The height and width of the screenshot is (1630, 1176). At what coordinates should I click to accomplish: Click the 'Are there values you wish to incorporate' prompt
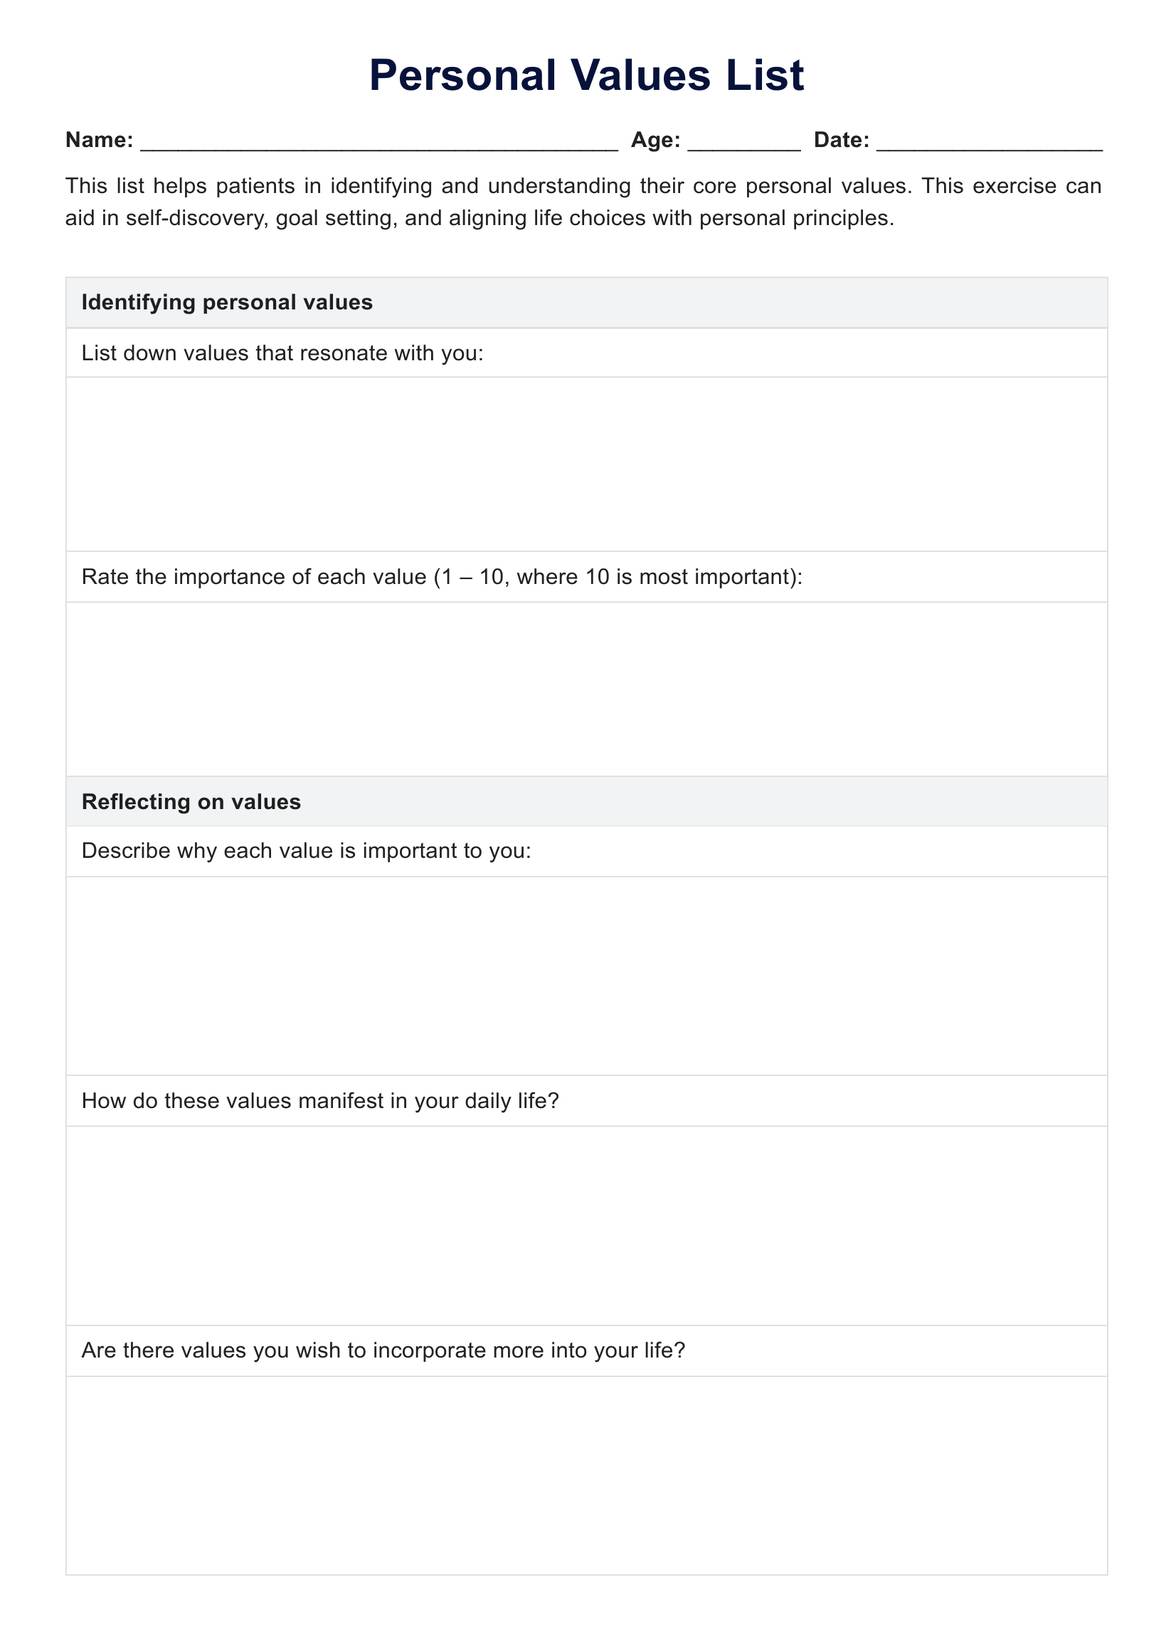coord(383,1351)
